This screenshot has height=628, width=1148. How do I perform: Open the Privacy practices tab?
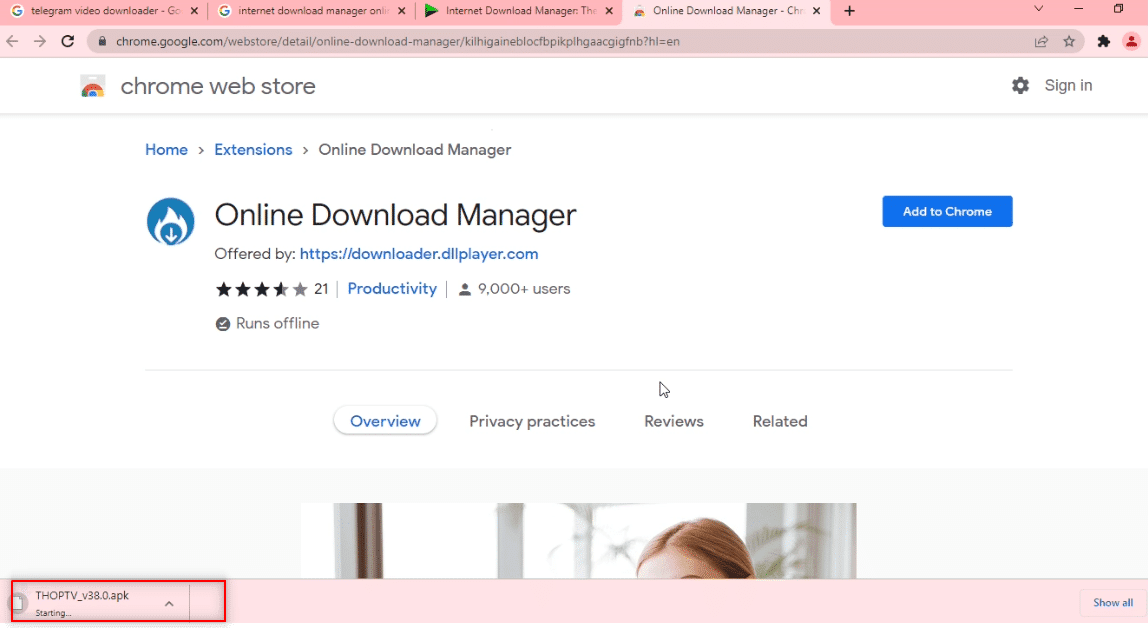point(532,421)
